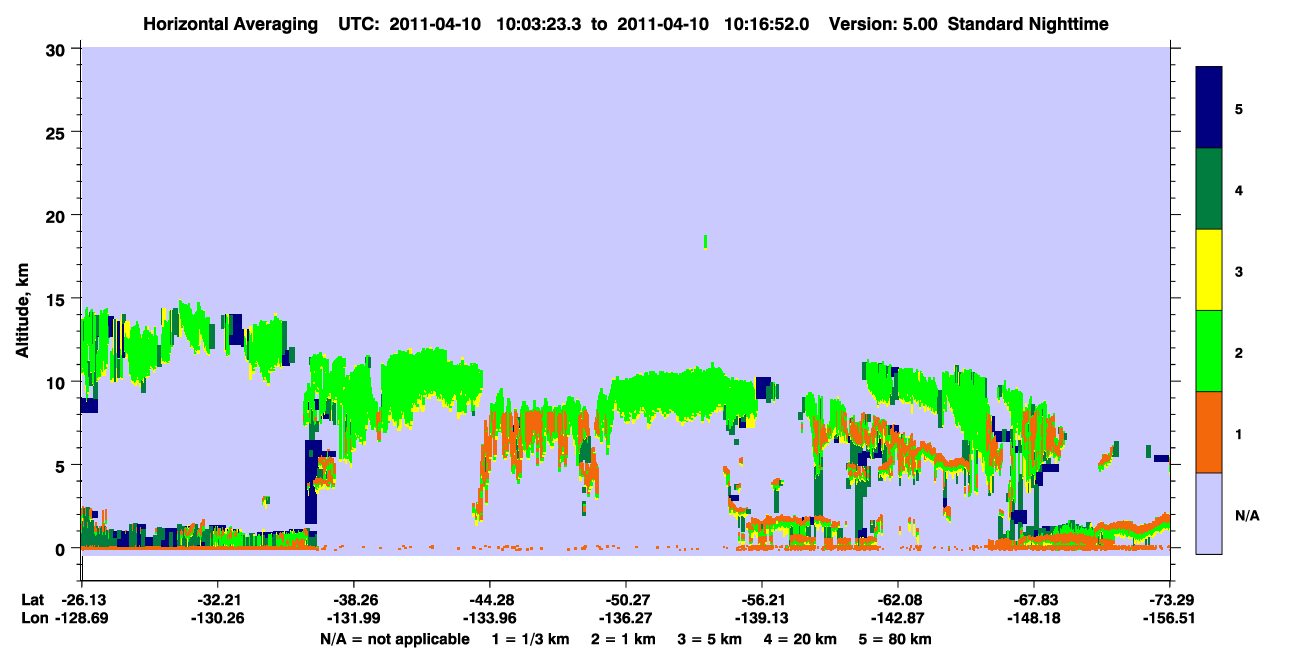Screen dimensions: 1300x667
Task: Click the altitude tick label 25
Action: (x=58, y=132)
